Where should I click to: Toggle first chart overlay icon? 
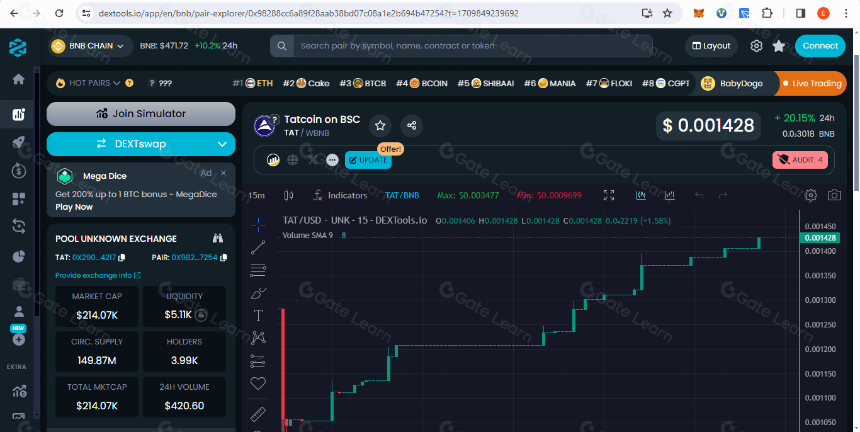641,195
